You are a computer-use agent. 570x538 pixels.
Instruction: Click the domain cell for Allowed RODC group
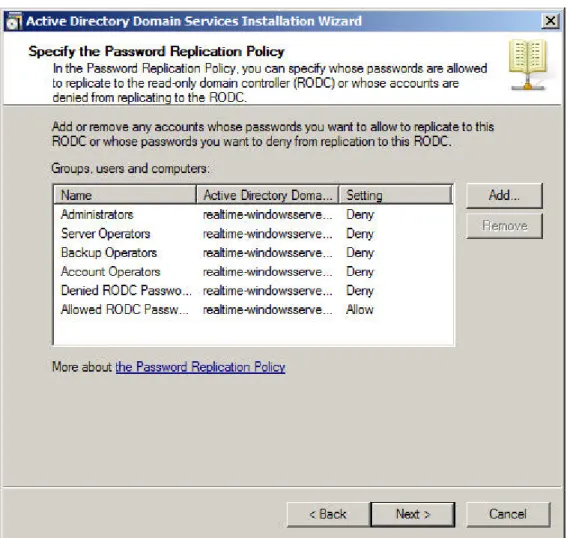(268, 309)
